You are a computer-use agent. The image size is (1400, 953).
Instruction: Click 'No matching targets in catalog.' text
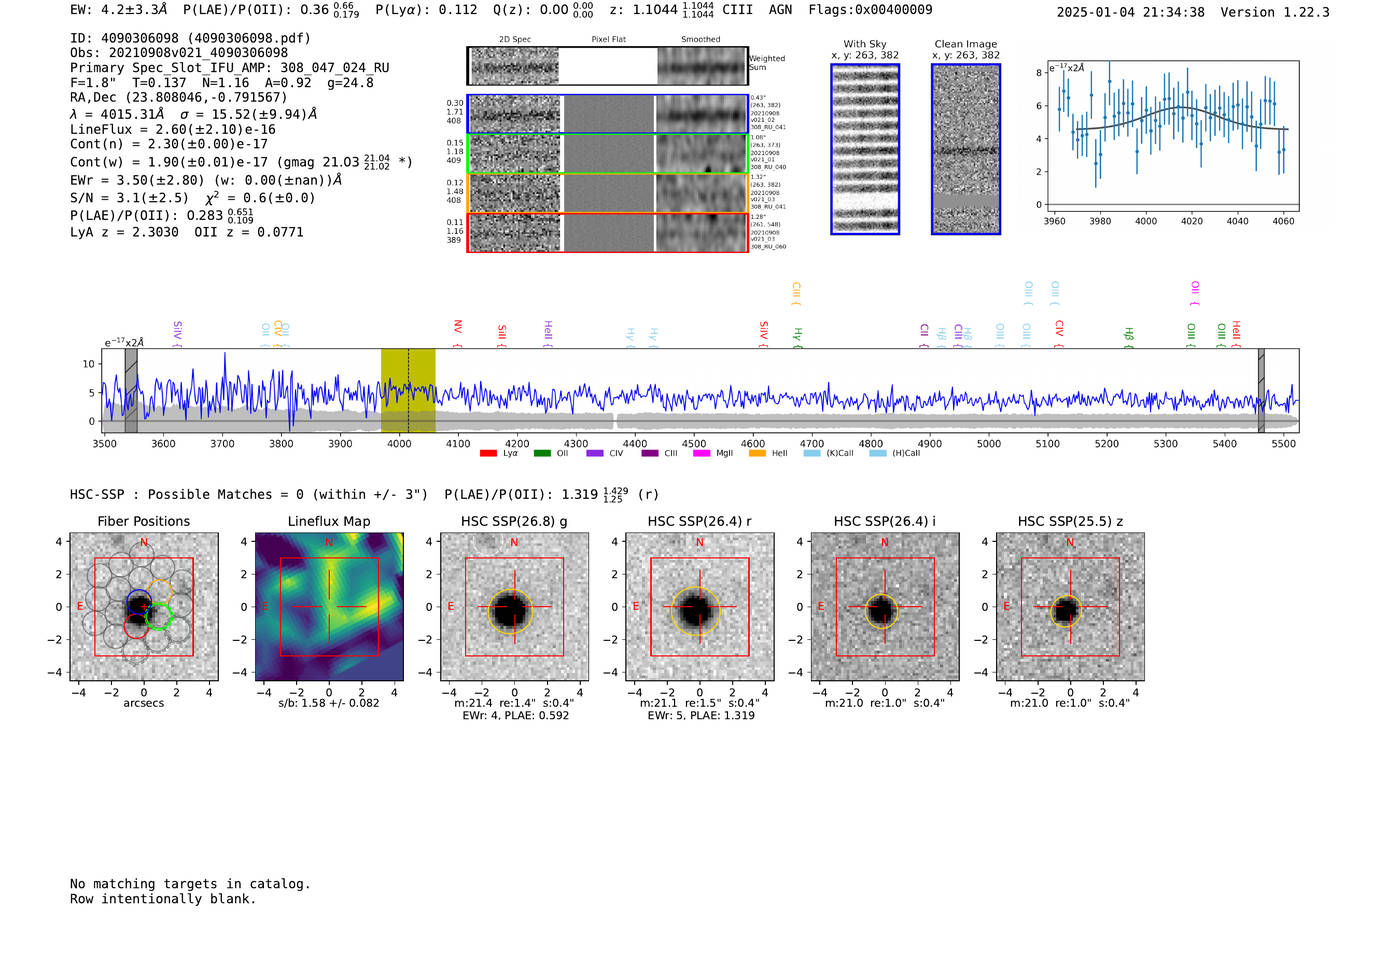(190, 884)
